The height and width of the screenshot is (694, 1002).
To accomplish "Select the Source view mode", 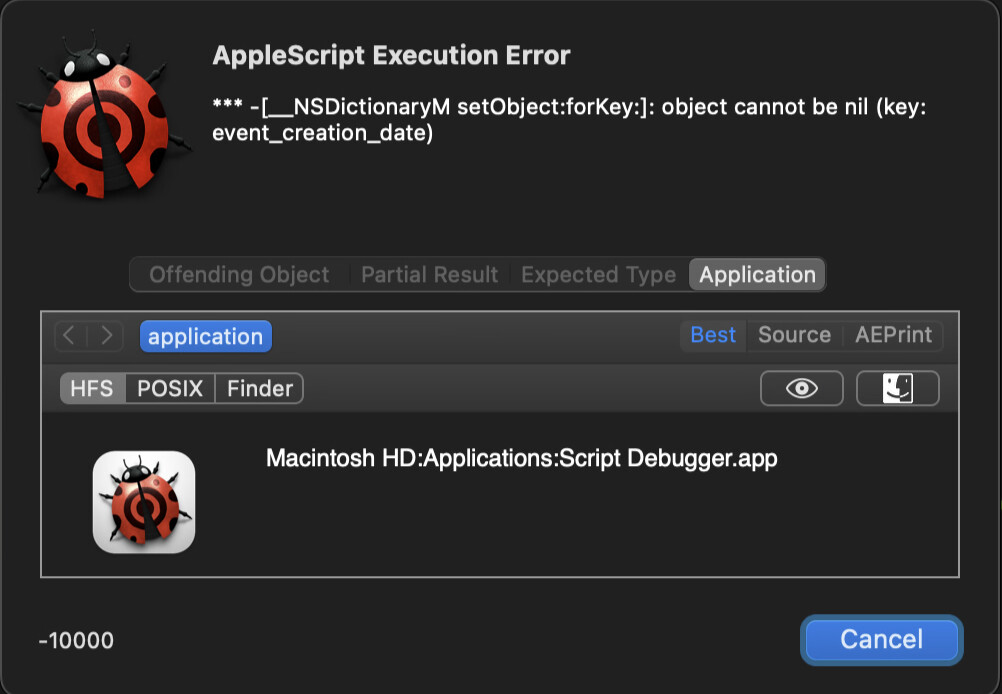I will [x=794, y=335].
